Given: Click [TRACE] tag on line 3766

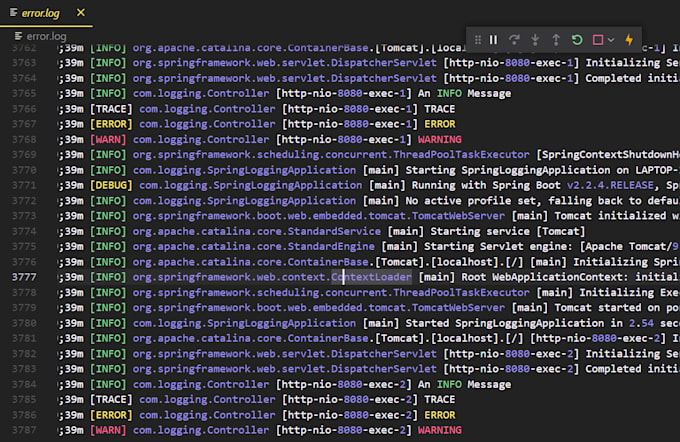Looking at the screenshot, I should (x=111, y=109).
